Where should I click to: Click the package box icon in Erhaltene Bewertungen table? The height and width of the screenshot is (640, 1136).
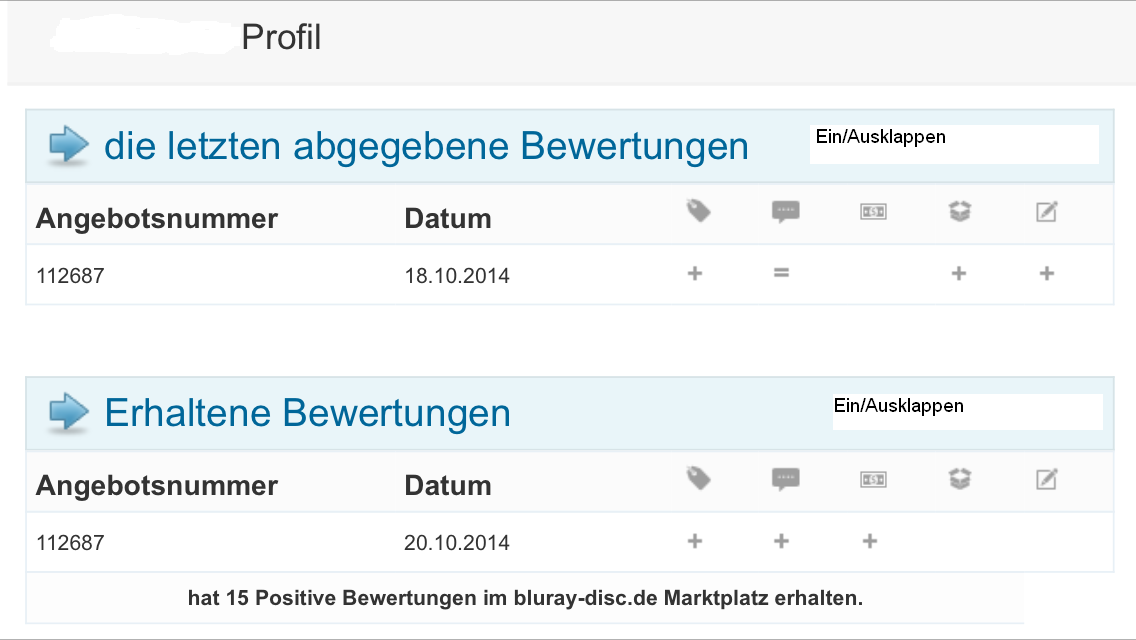[x=960, y=480]
